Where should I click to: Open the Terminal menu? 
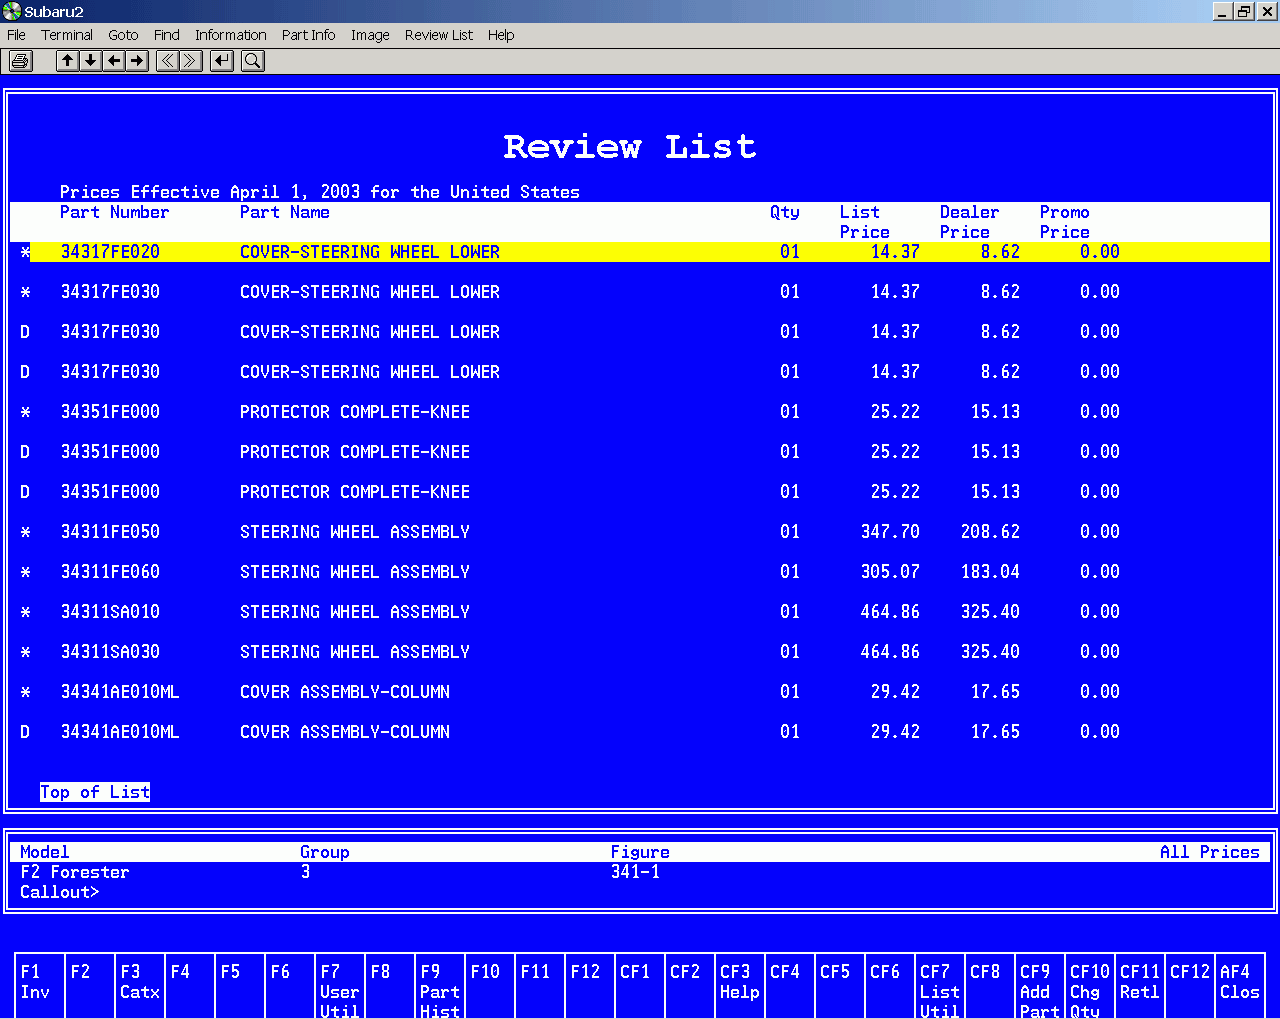(67, 35)
